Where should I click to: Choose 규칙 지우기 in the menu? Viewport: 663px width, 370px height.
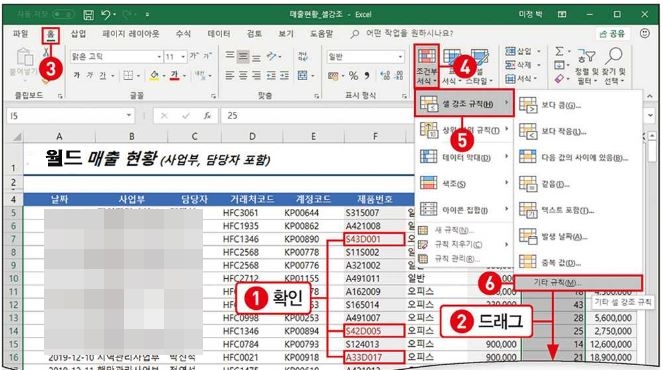click(x=464, y=244)
